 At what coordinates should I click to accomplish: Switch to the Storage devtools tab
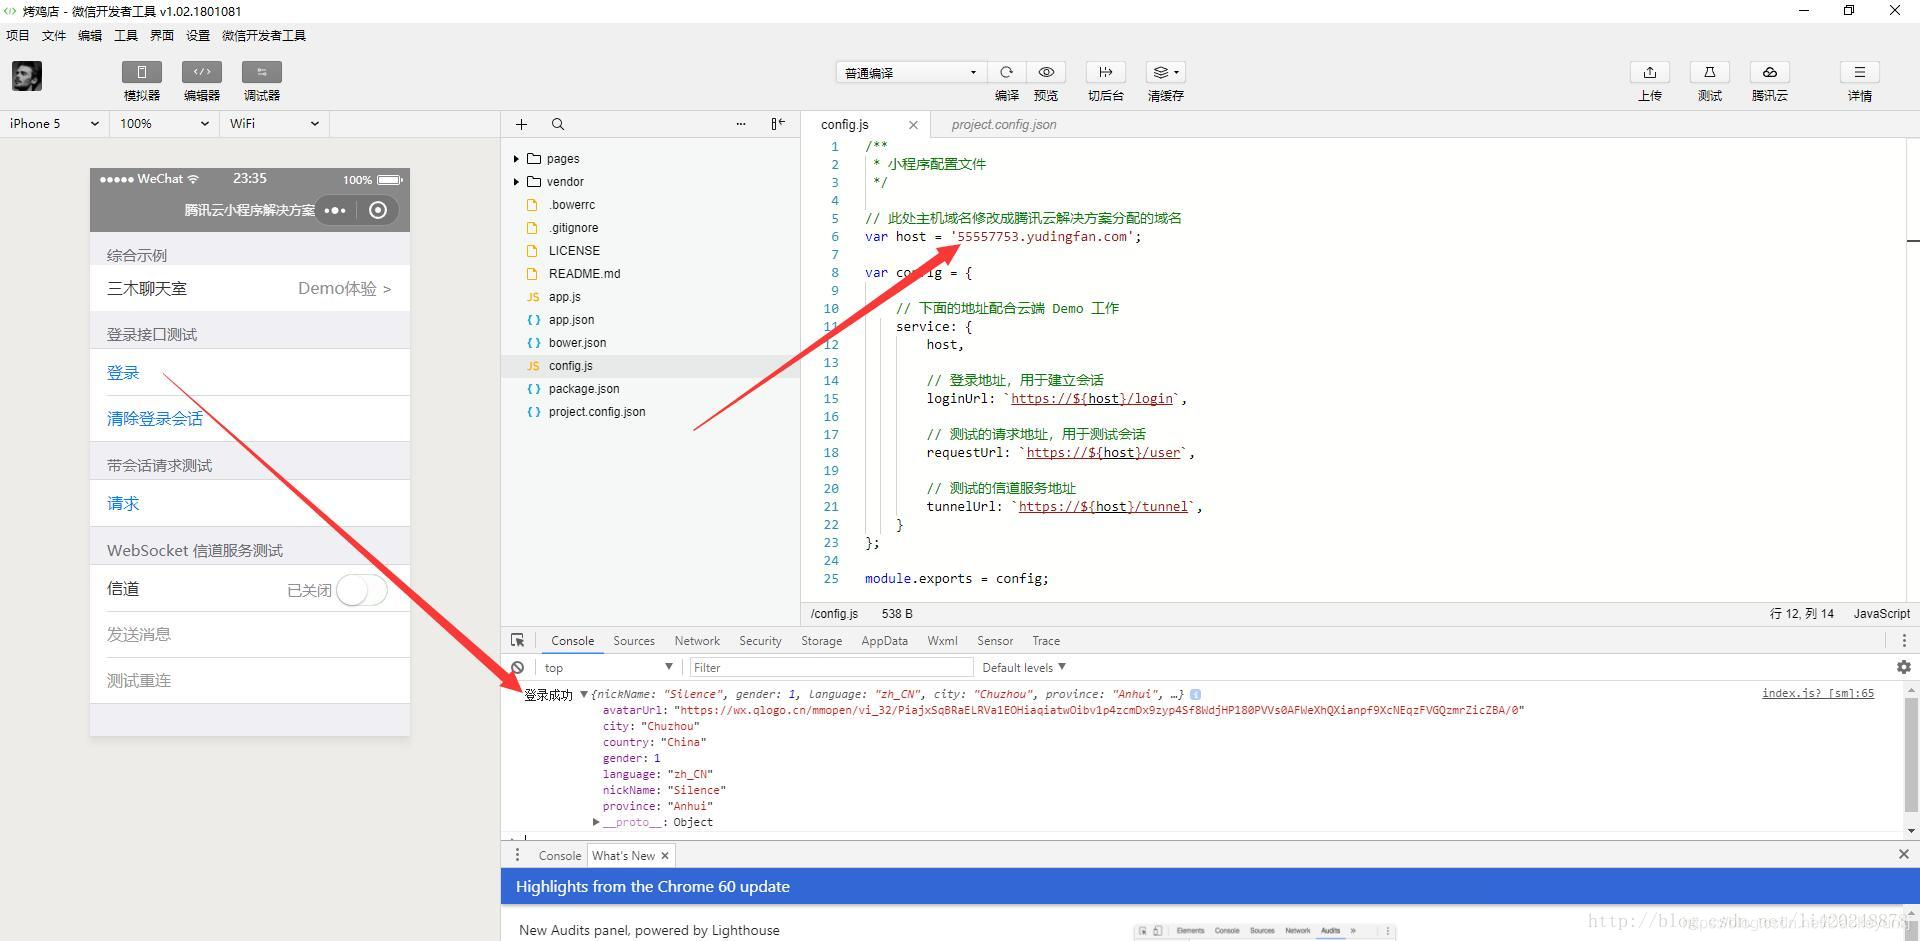coord(821,641)
